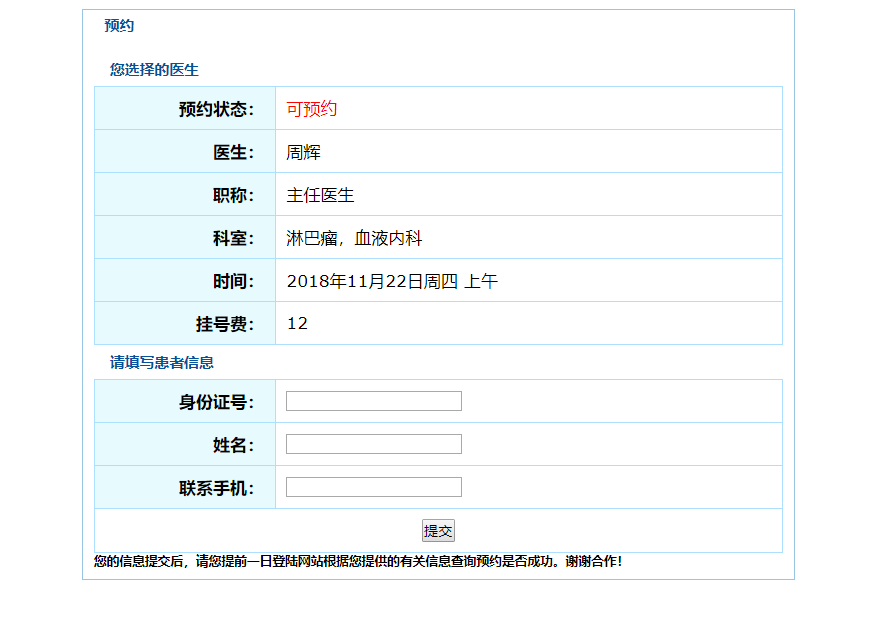Submit the form with 提交 button
Viewport: 891px width, 618px height.
[438, 531]
